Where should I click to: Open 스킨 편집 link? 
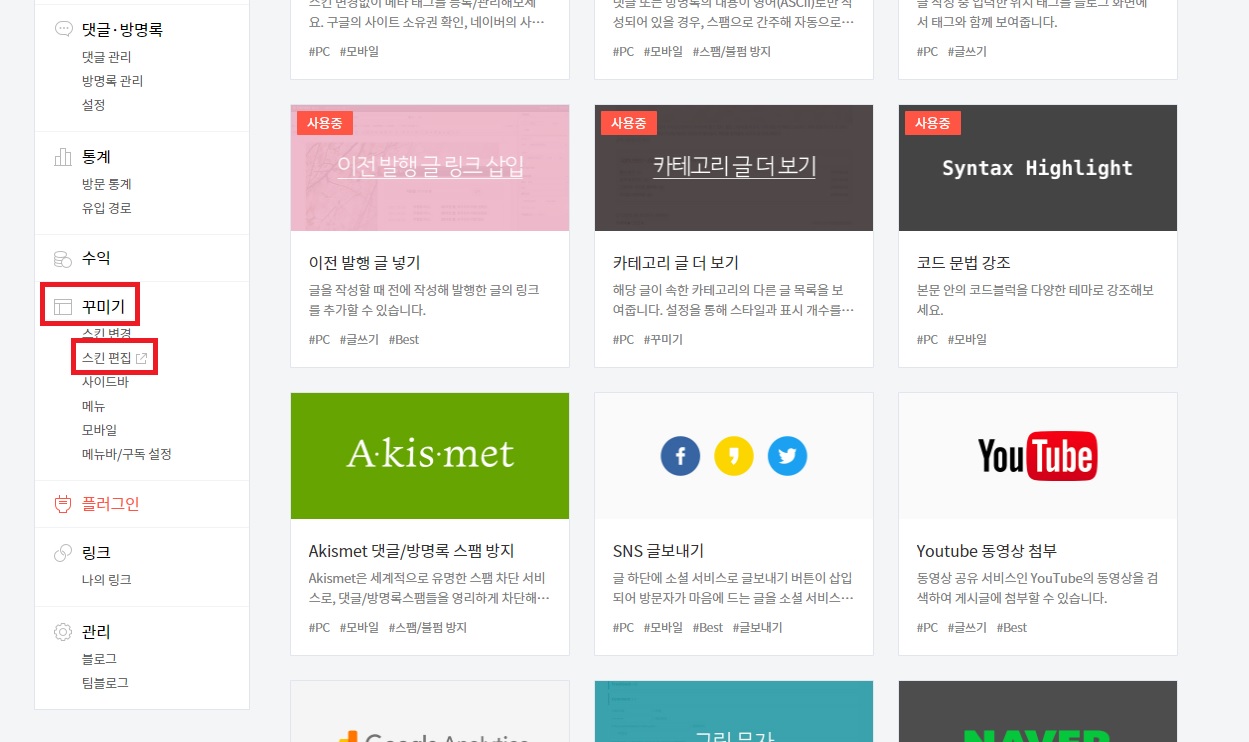click(107, 358)
